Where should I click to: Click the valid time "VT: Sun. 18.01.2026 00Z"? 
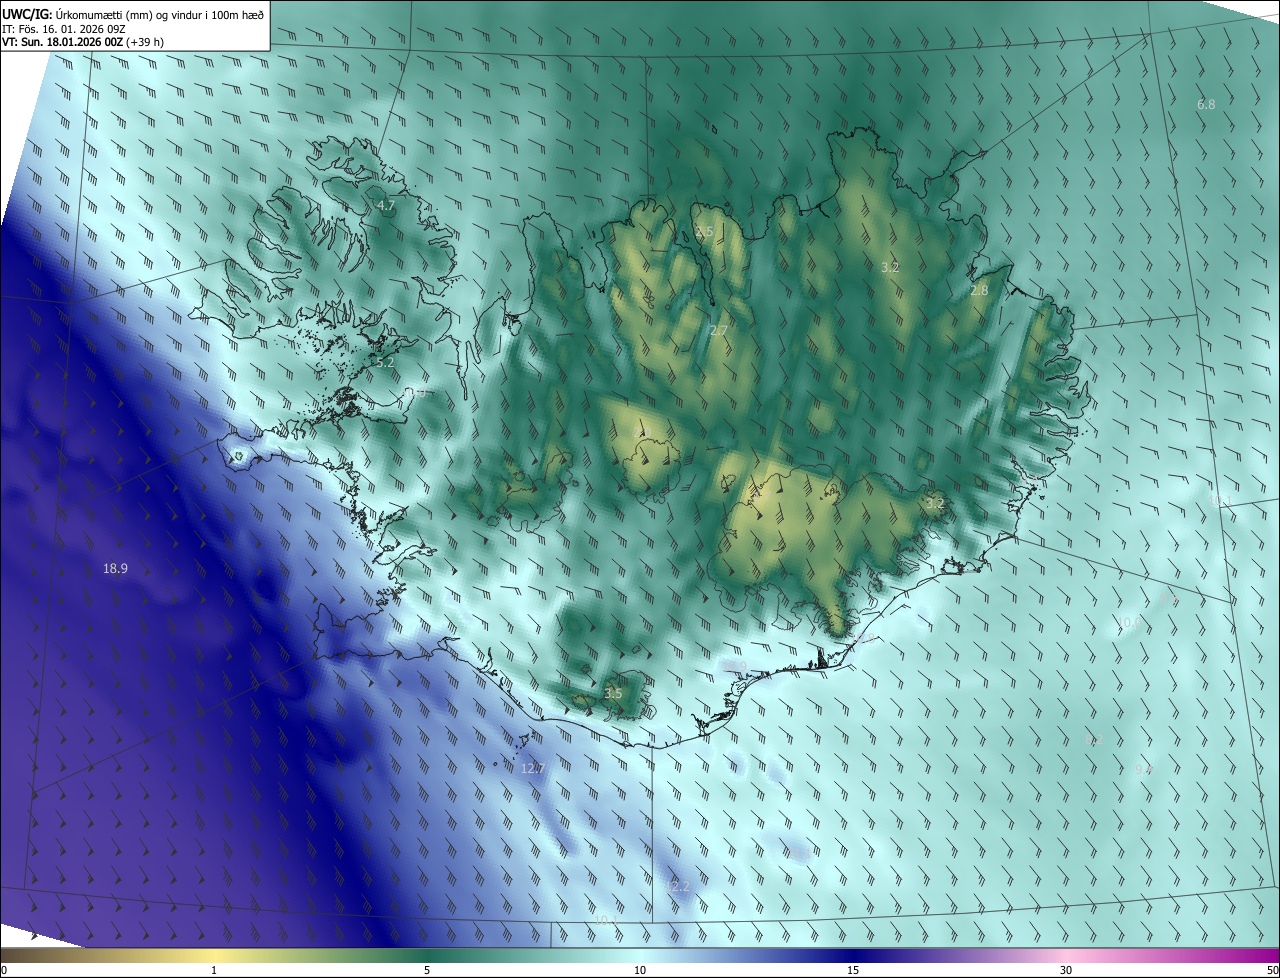click(x=62, y=42)
